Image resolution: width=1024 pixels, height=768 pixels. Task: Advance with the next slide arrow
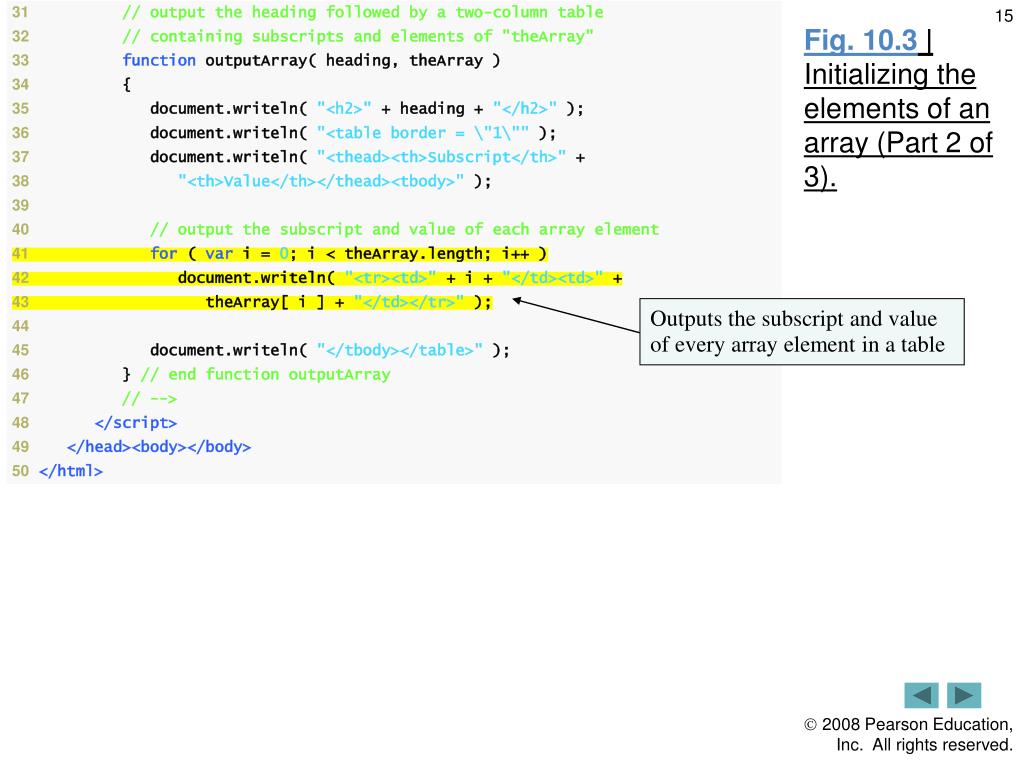coord(964,696)
